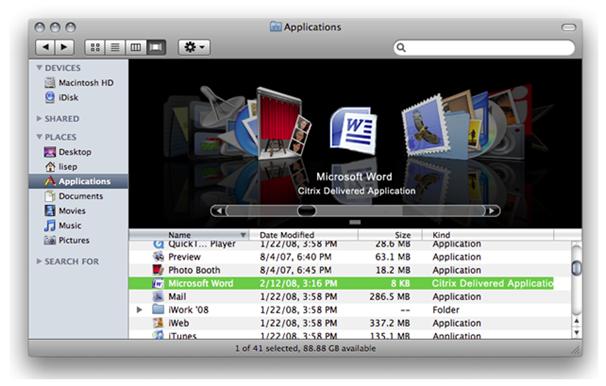This screenshot has width=606, height=386.
Task: Select the iWork '08 folder icon
Action: coord(158,309)
